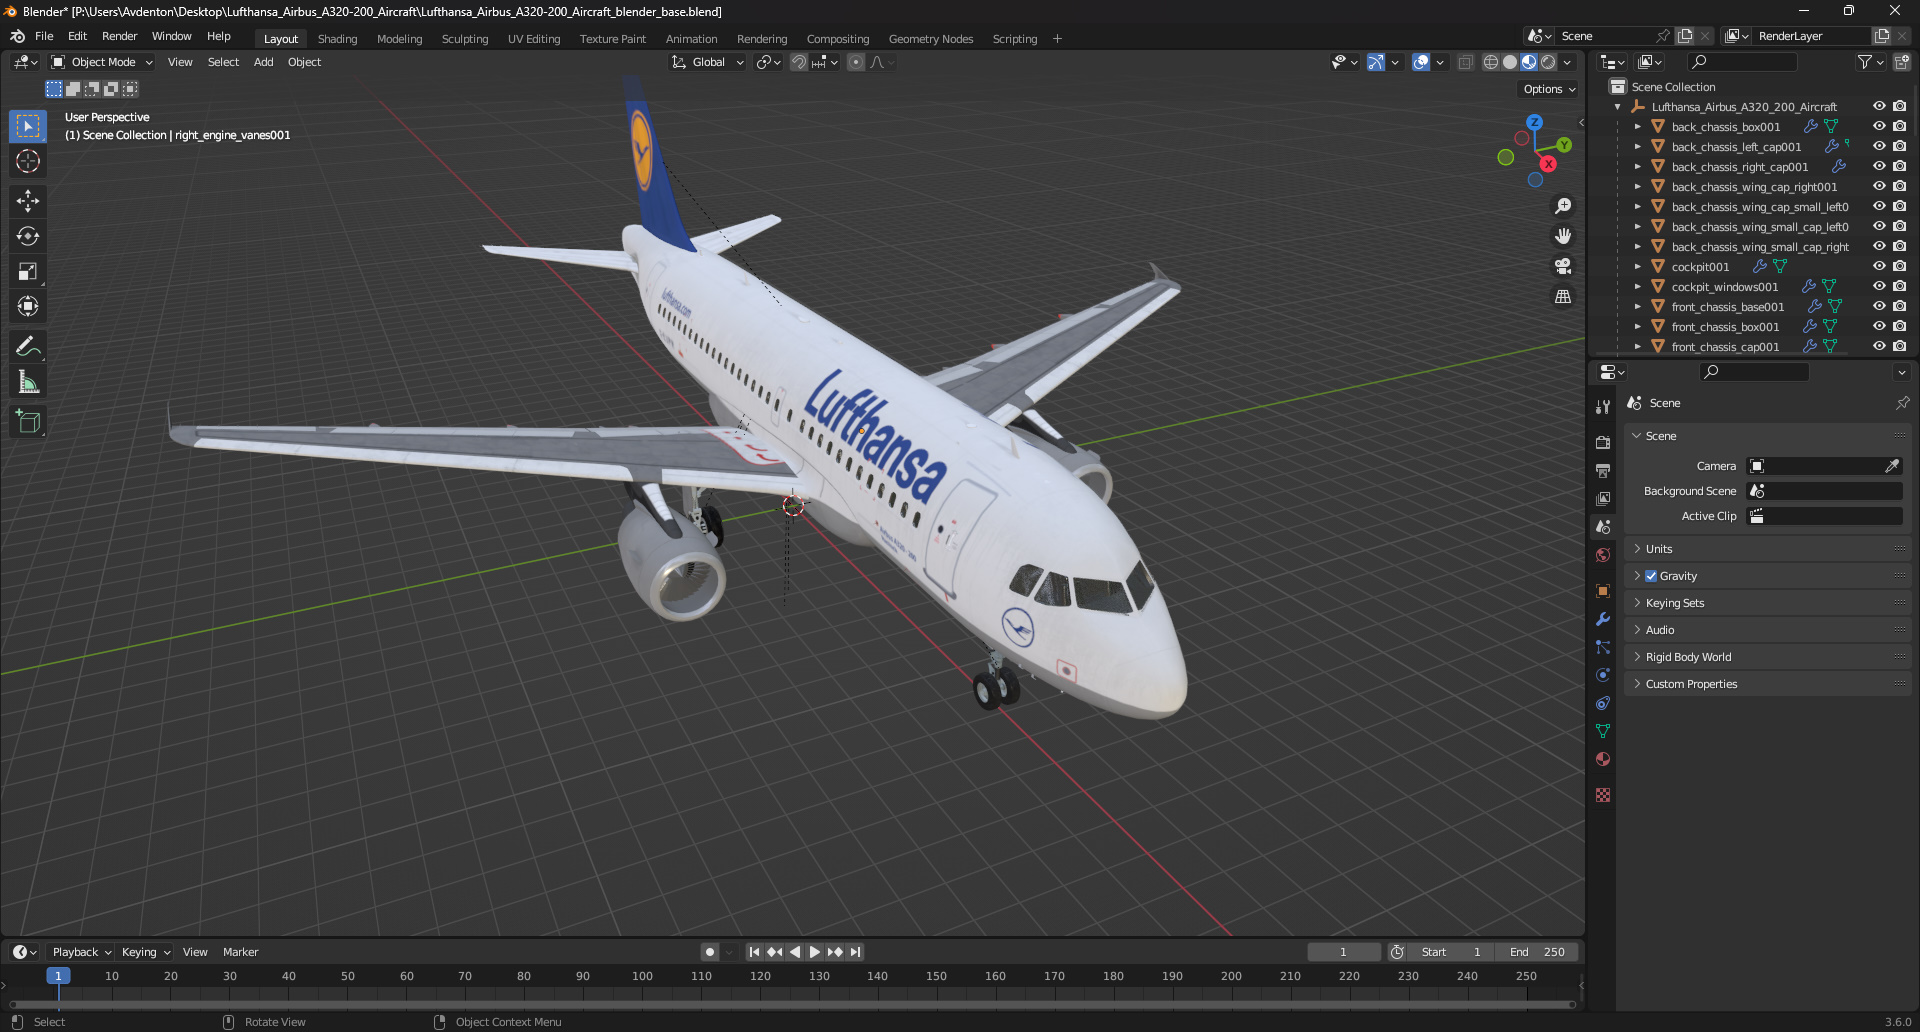
Task: Select the Measure tool
Action: pos(28,382)
